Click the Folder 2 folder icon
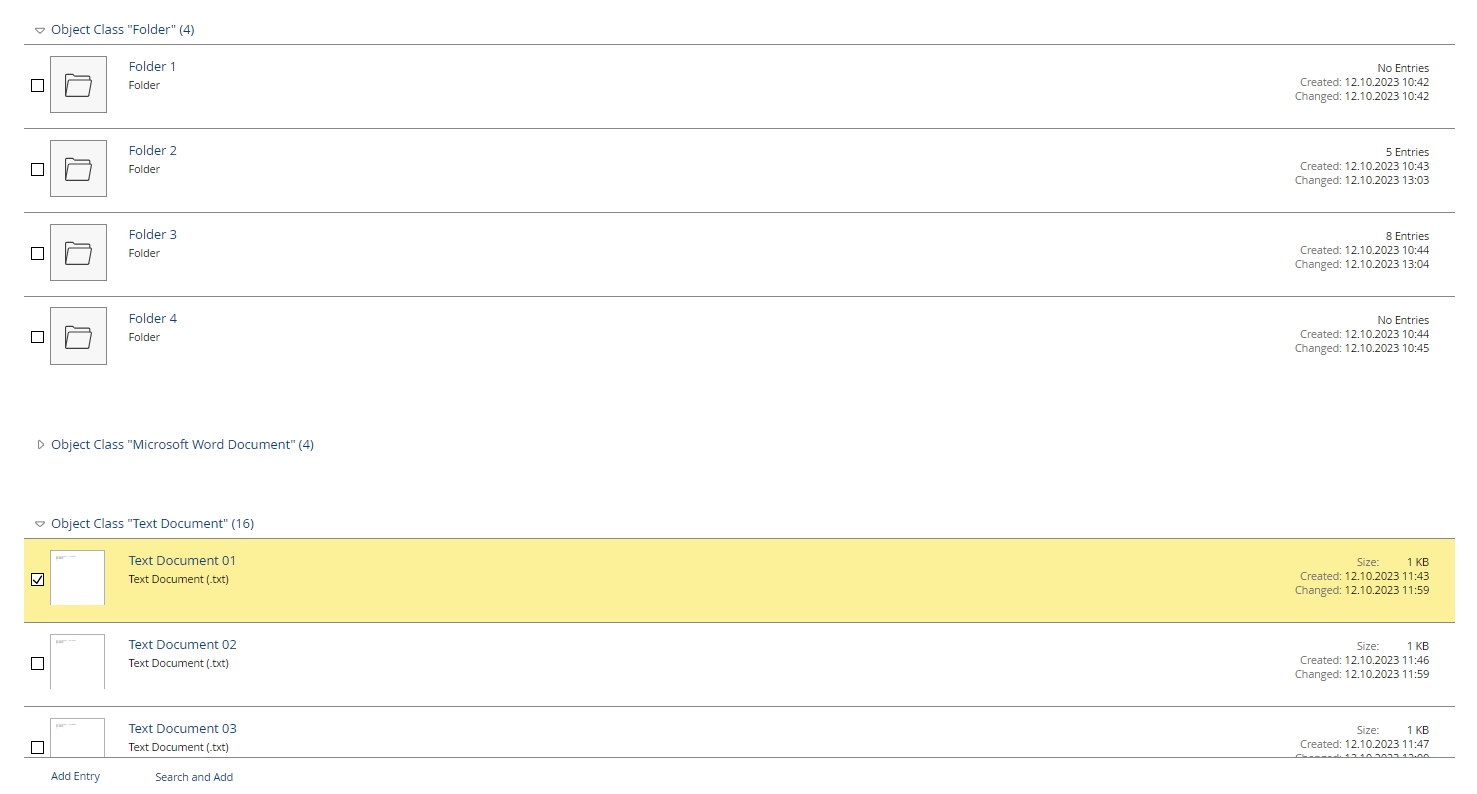This screenshot has height=794, width=1477. pyautogui.click(x=78, y=168)
